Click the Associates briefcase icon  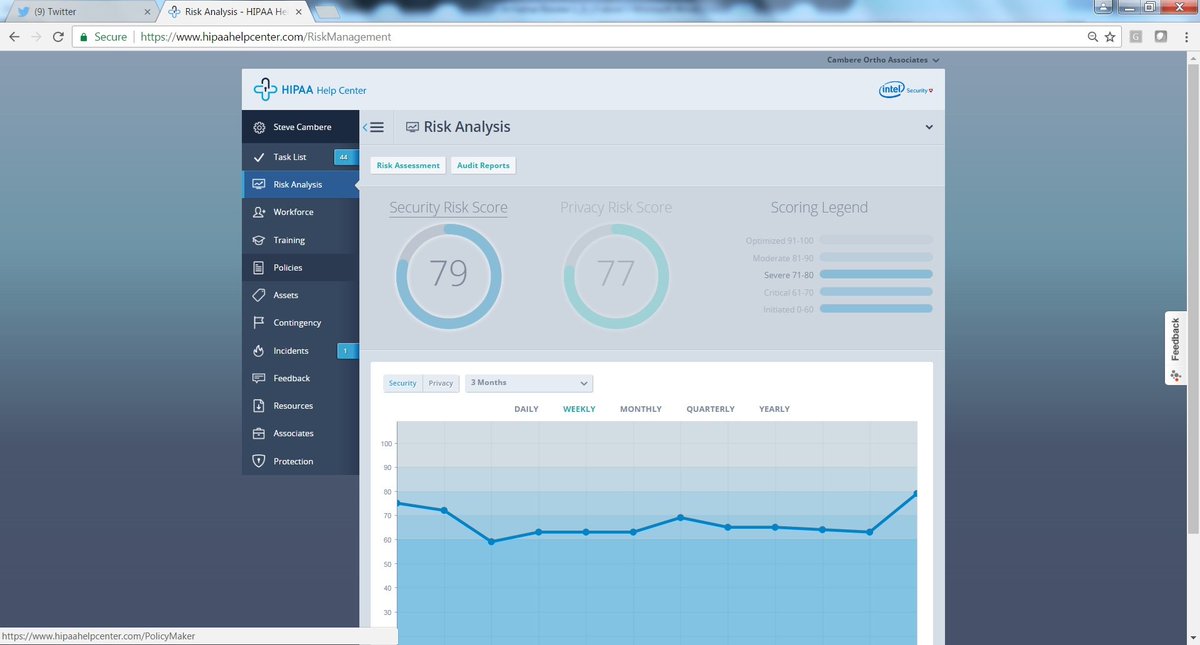pyautogui.click(x=259, y=433)
